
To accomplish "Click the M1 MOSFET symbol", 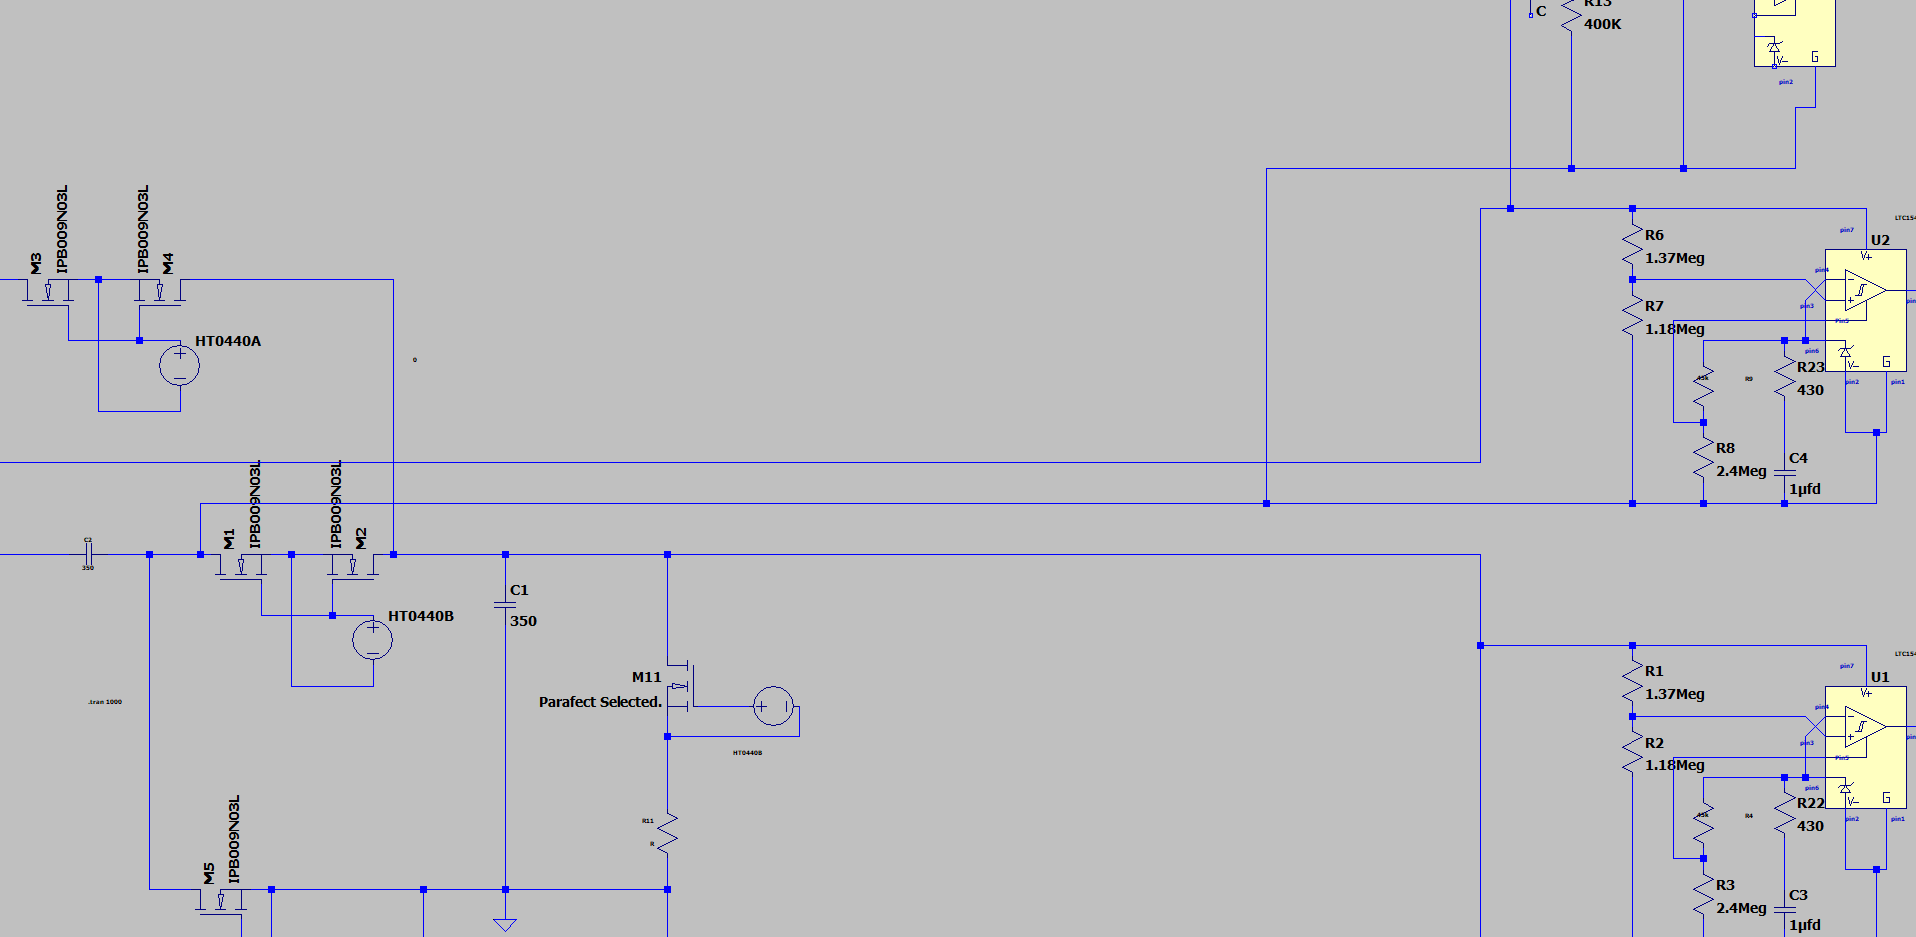I will (240, 567).
